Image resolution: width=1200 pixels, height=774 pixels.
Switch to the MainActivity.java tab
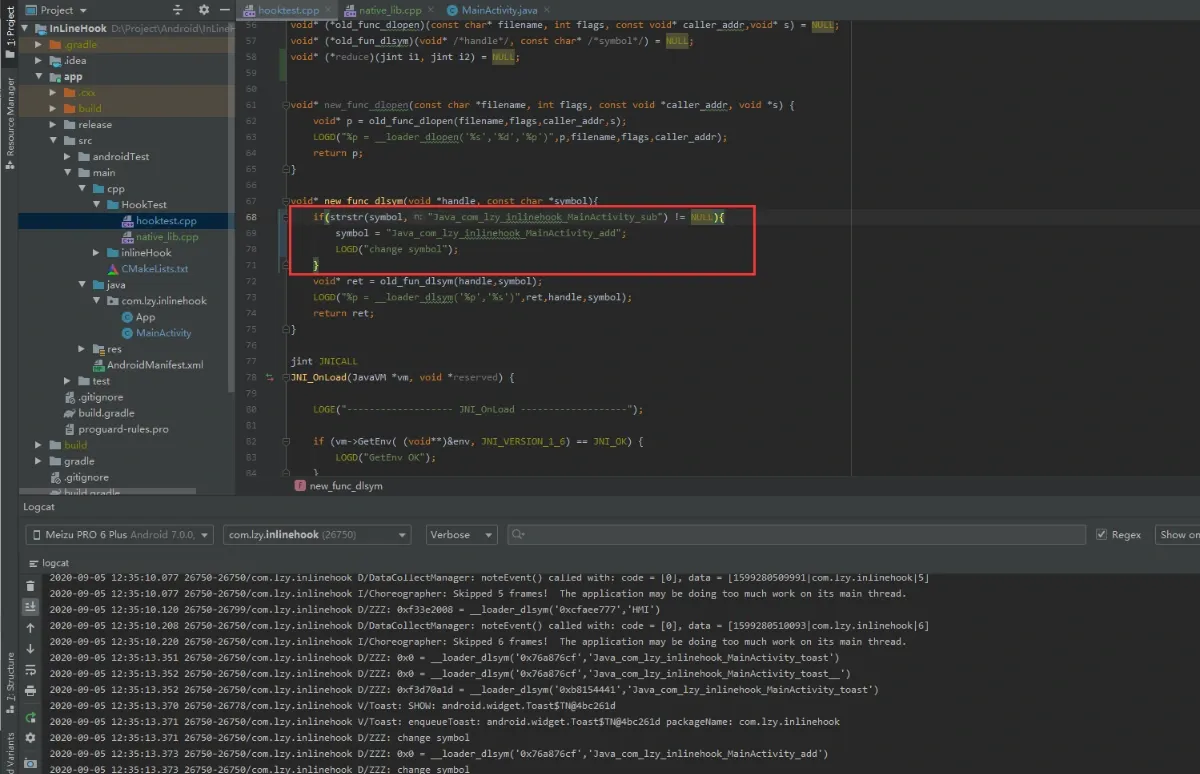pos(492,10)
